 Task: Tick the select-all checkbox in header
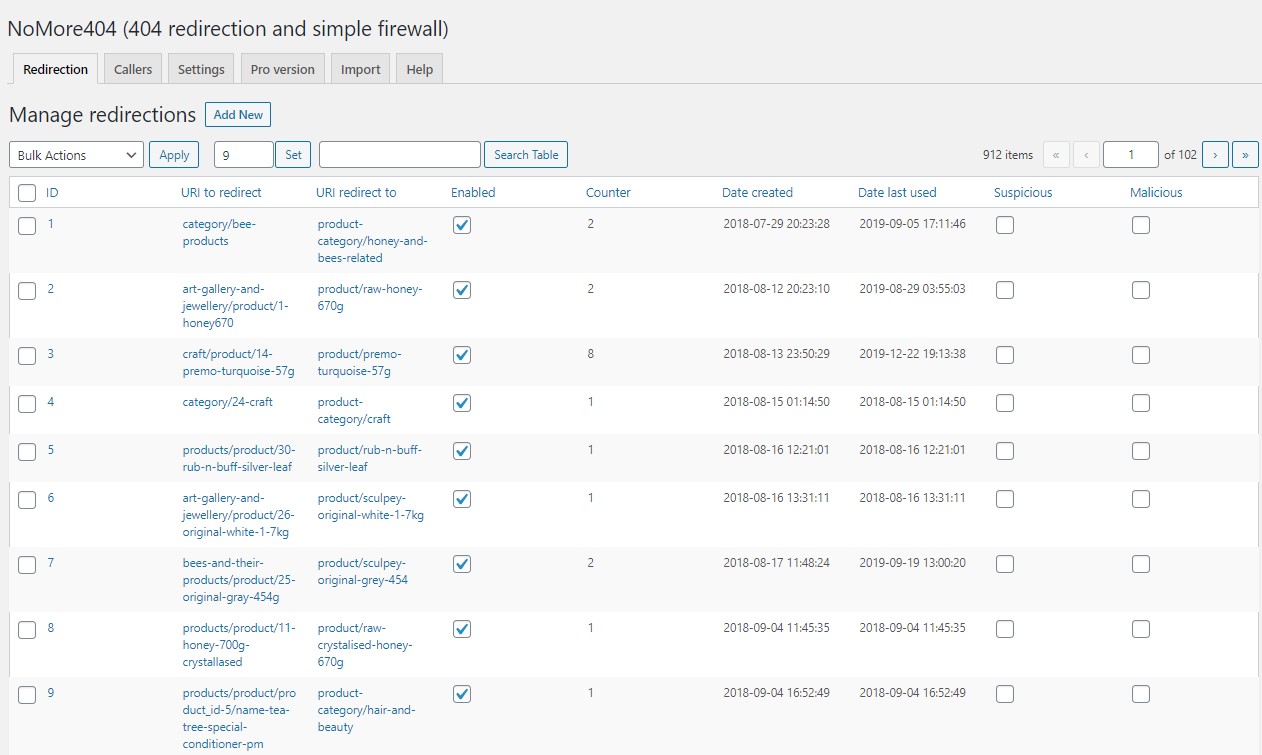pyautogui.click(x=27, y=193)
